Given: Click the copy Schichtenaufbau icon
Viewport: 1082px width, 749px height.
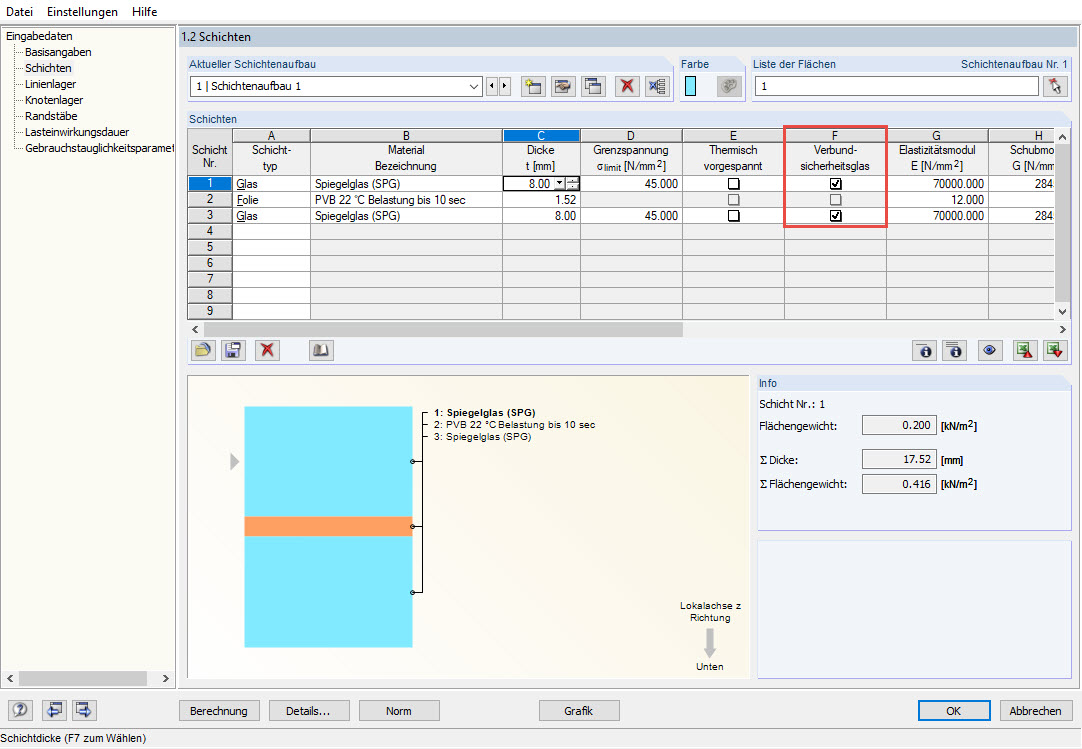Looking at the screenshot, I should [x=593, y=86].
